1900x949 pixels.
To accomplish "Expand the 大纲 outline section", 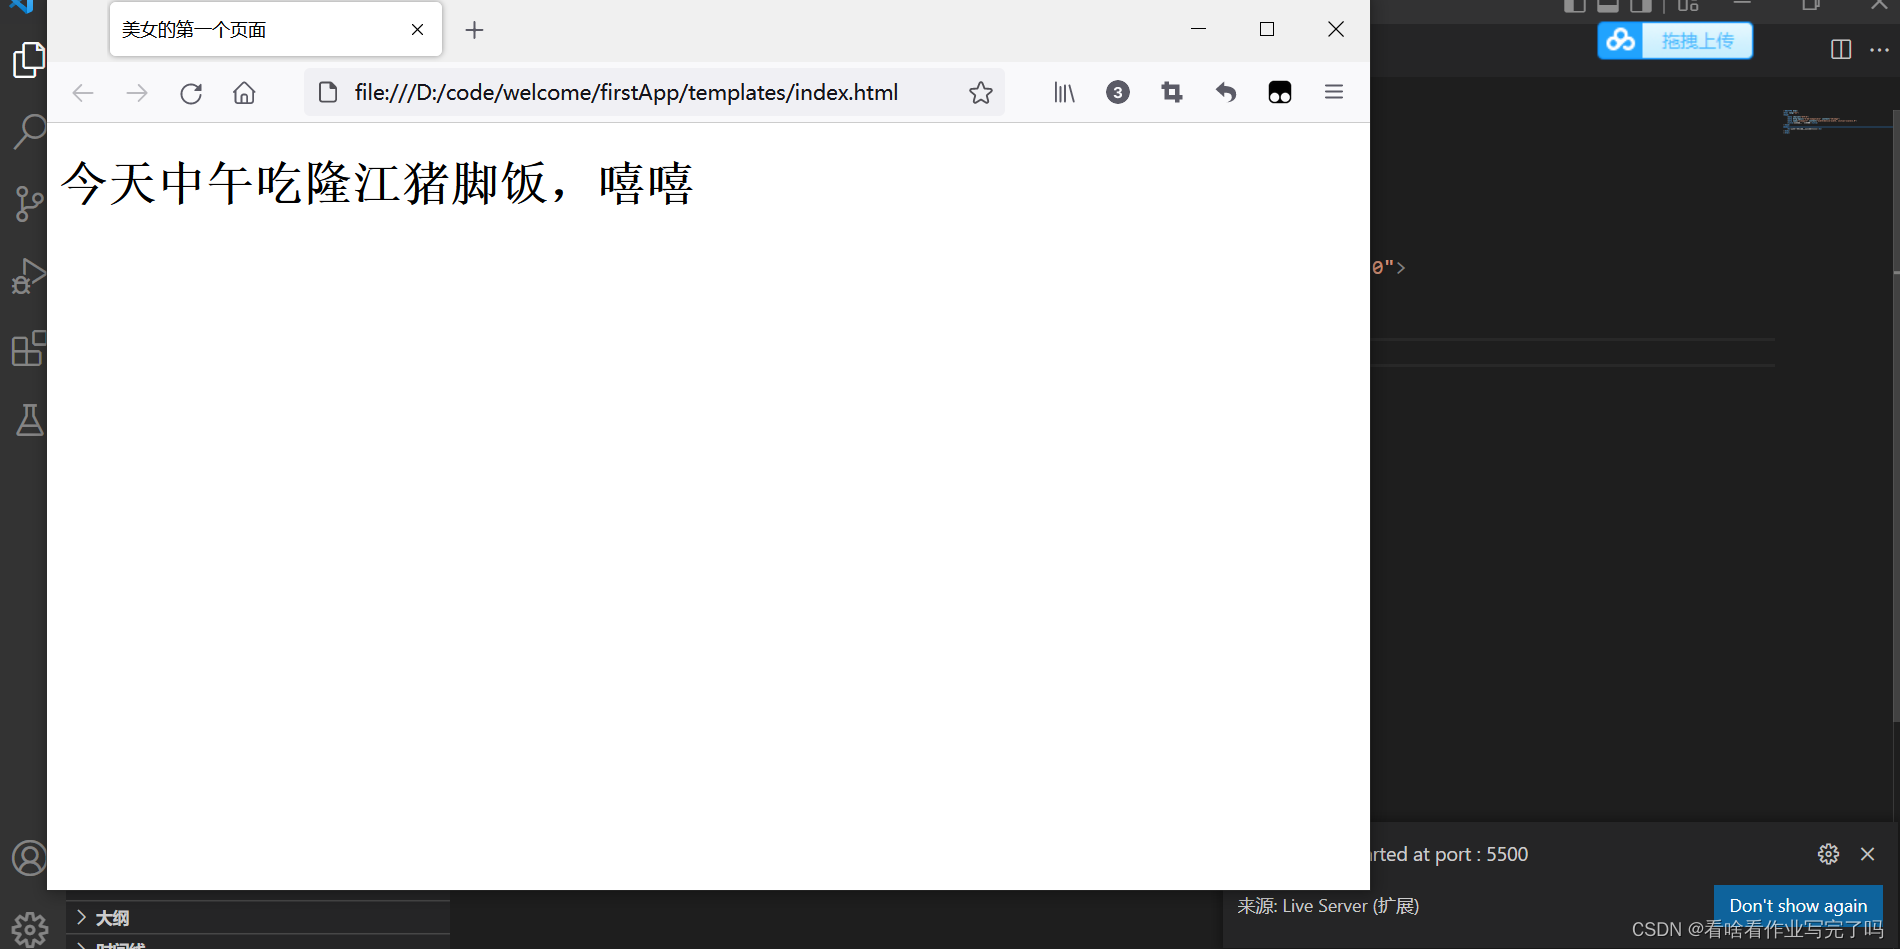I will click(x=258, y=918).
